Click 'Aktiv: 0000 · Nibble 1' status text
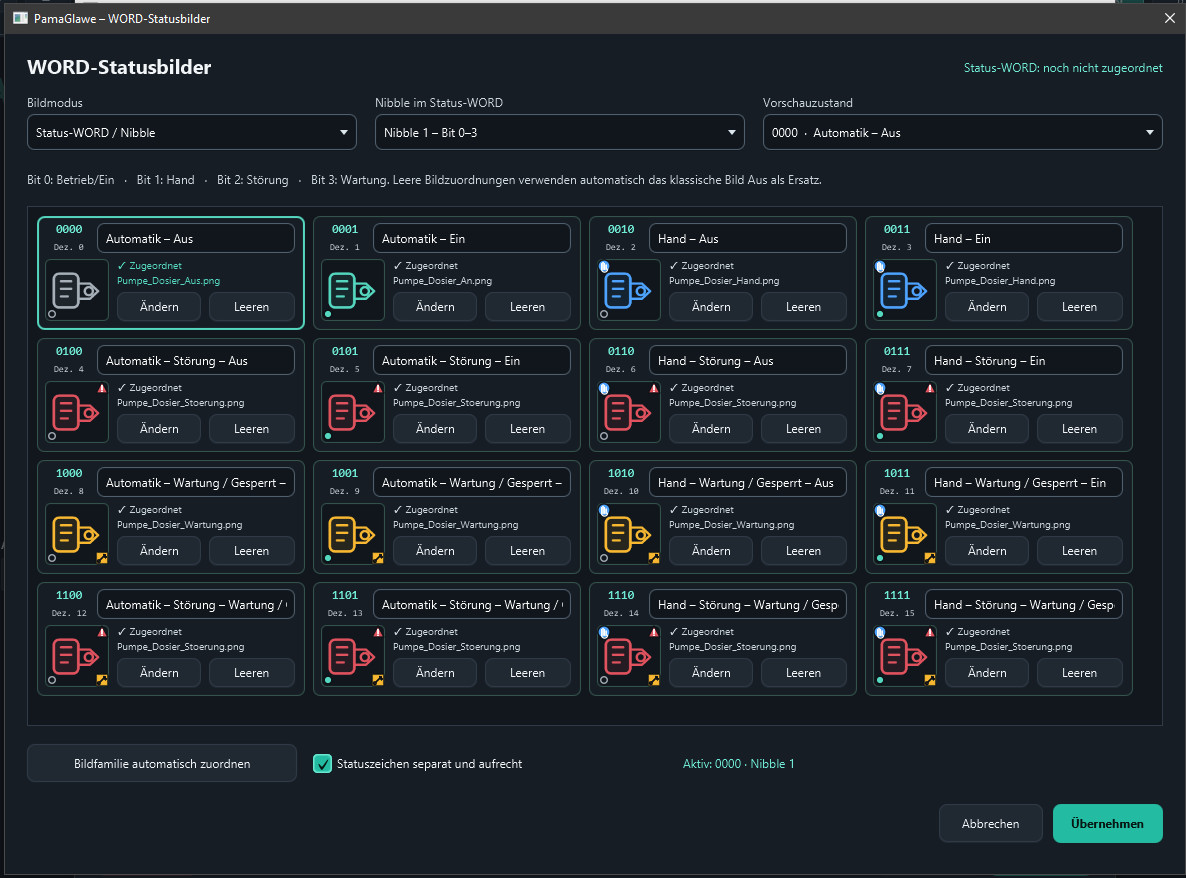Image resolution: width=1186 pixels, height=878 pixels. [738, 764]
